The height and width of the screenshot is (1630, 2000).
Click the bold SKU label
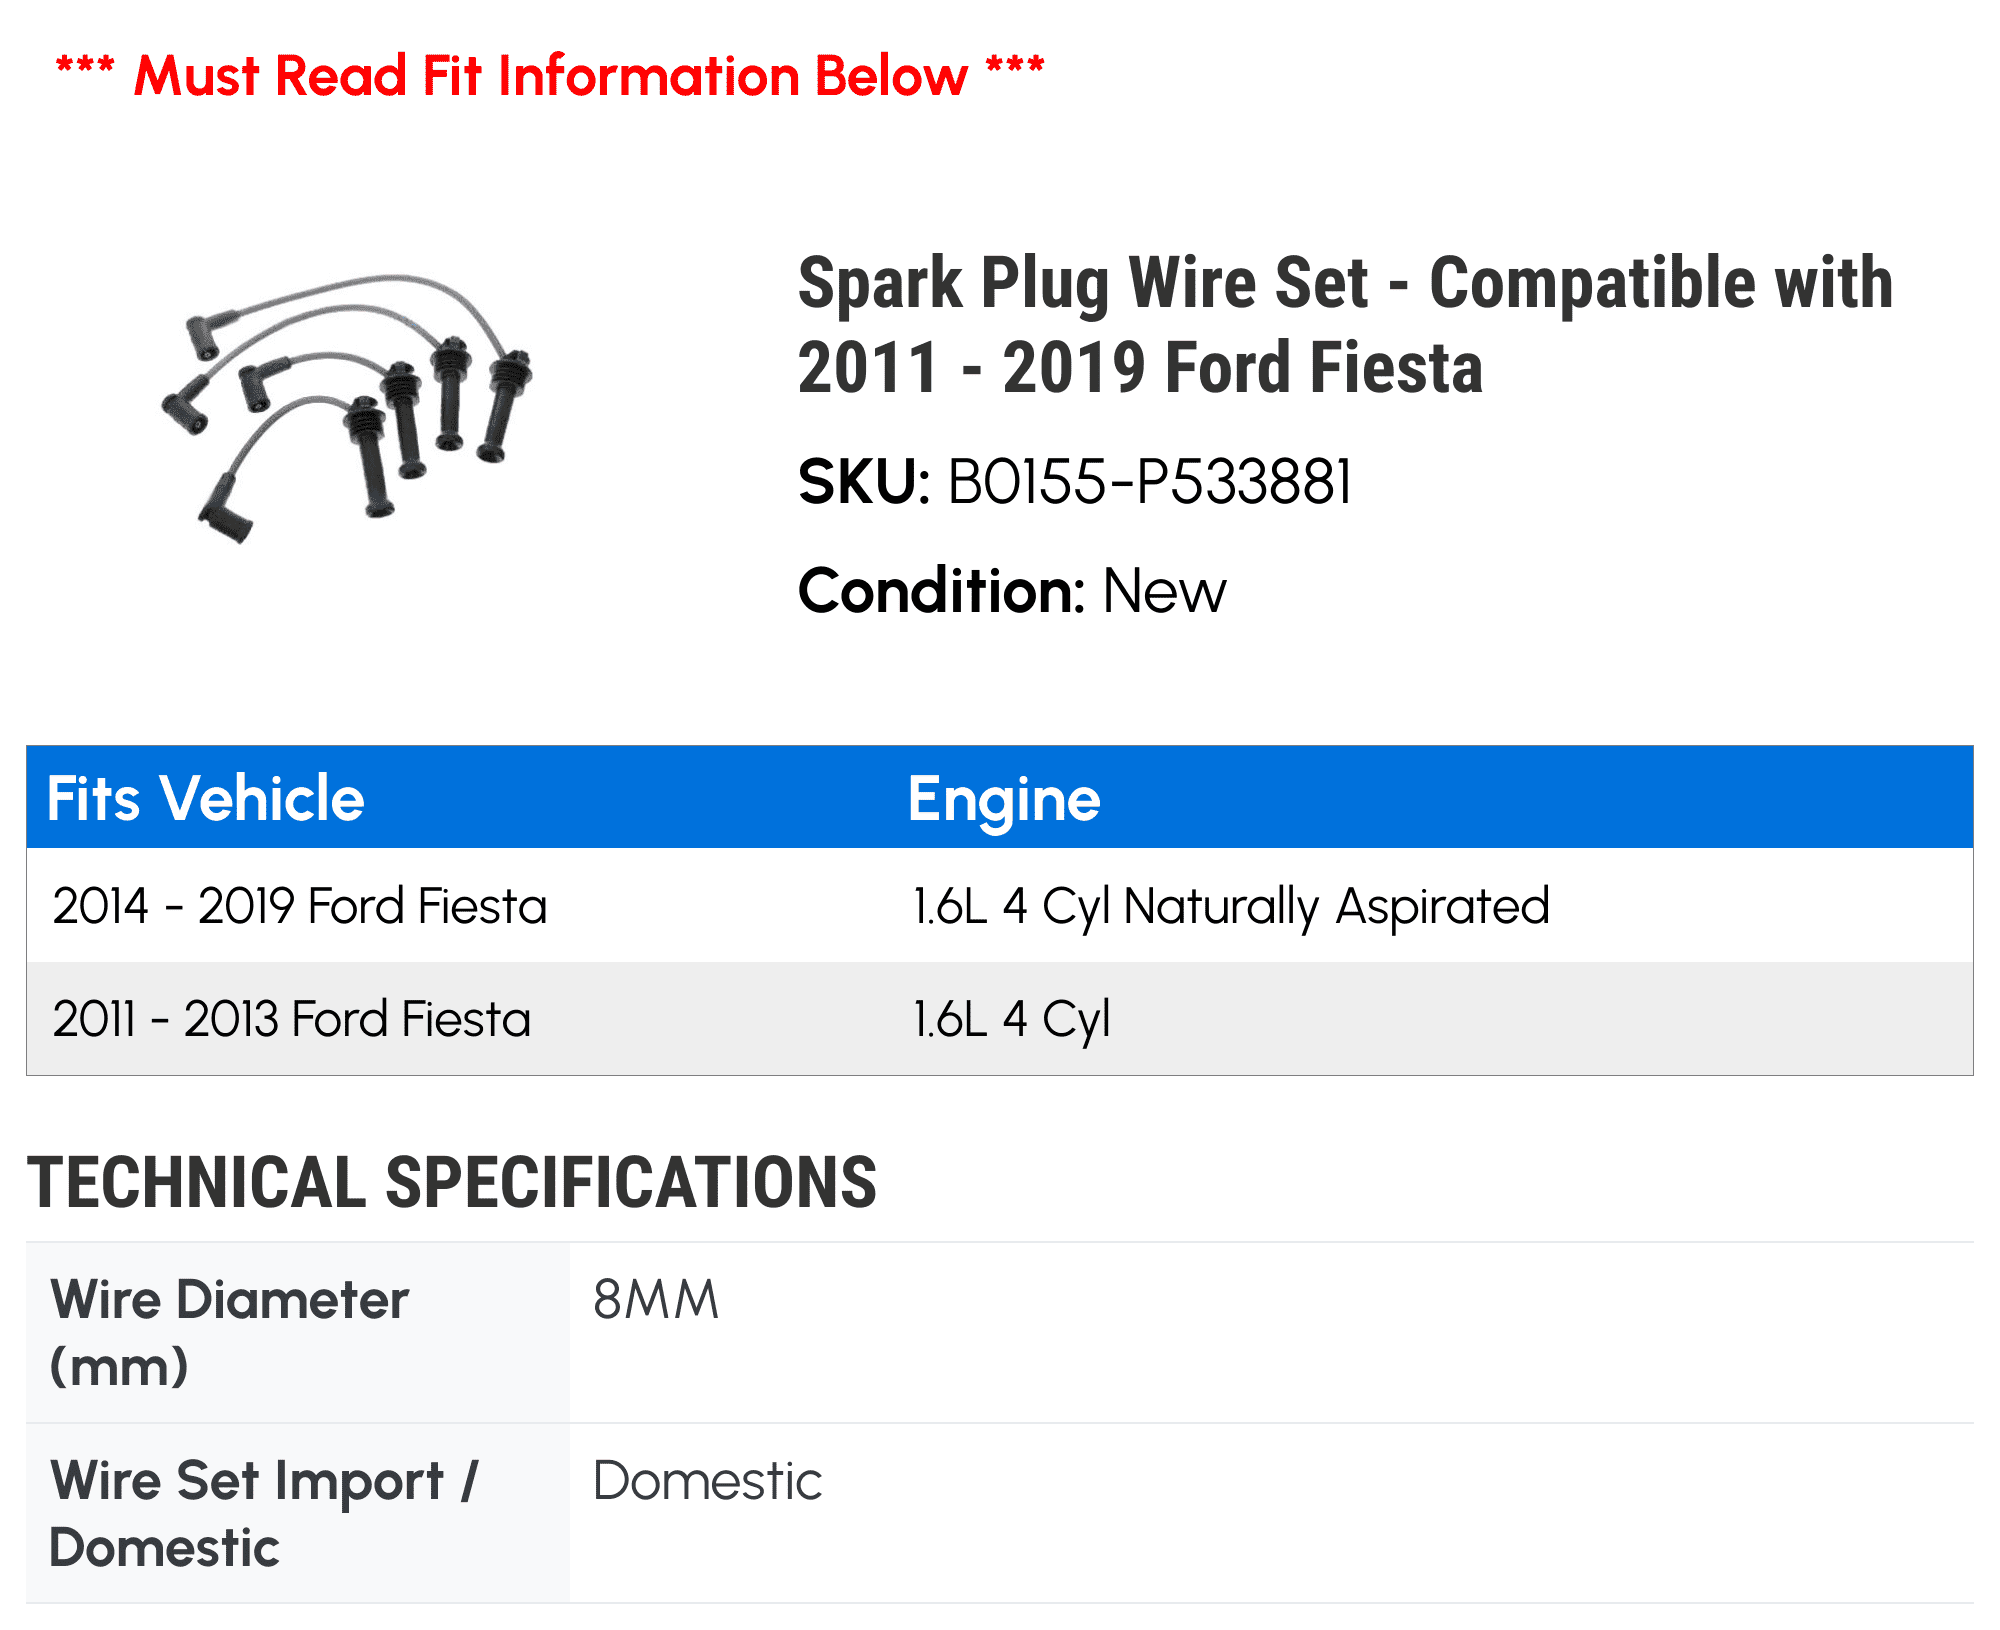point(864,482)
